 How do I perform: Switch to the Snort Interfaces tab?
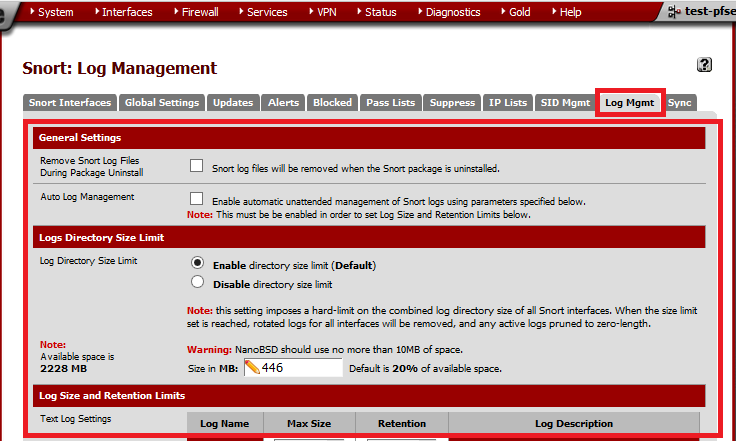70,103
